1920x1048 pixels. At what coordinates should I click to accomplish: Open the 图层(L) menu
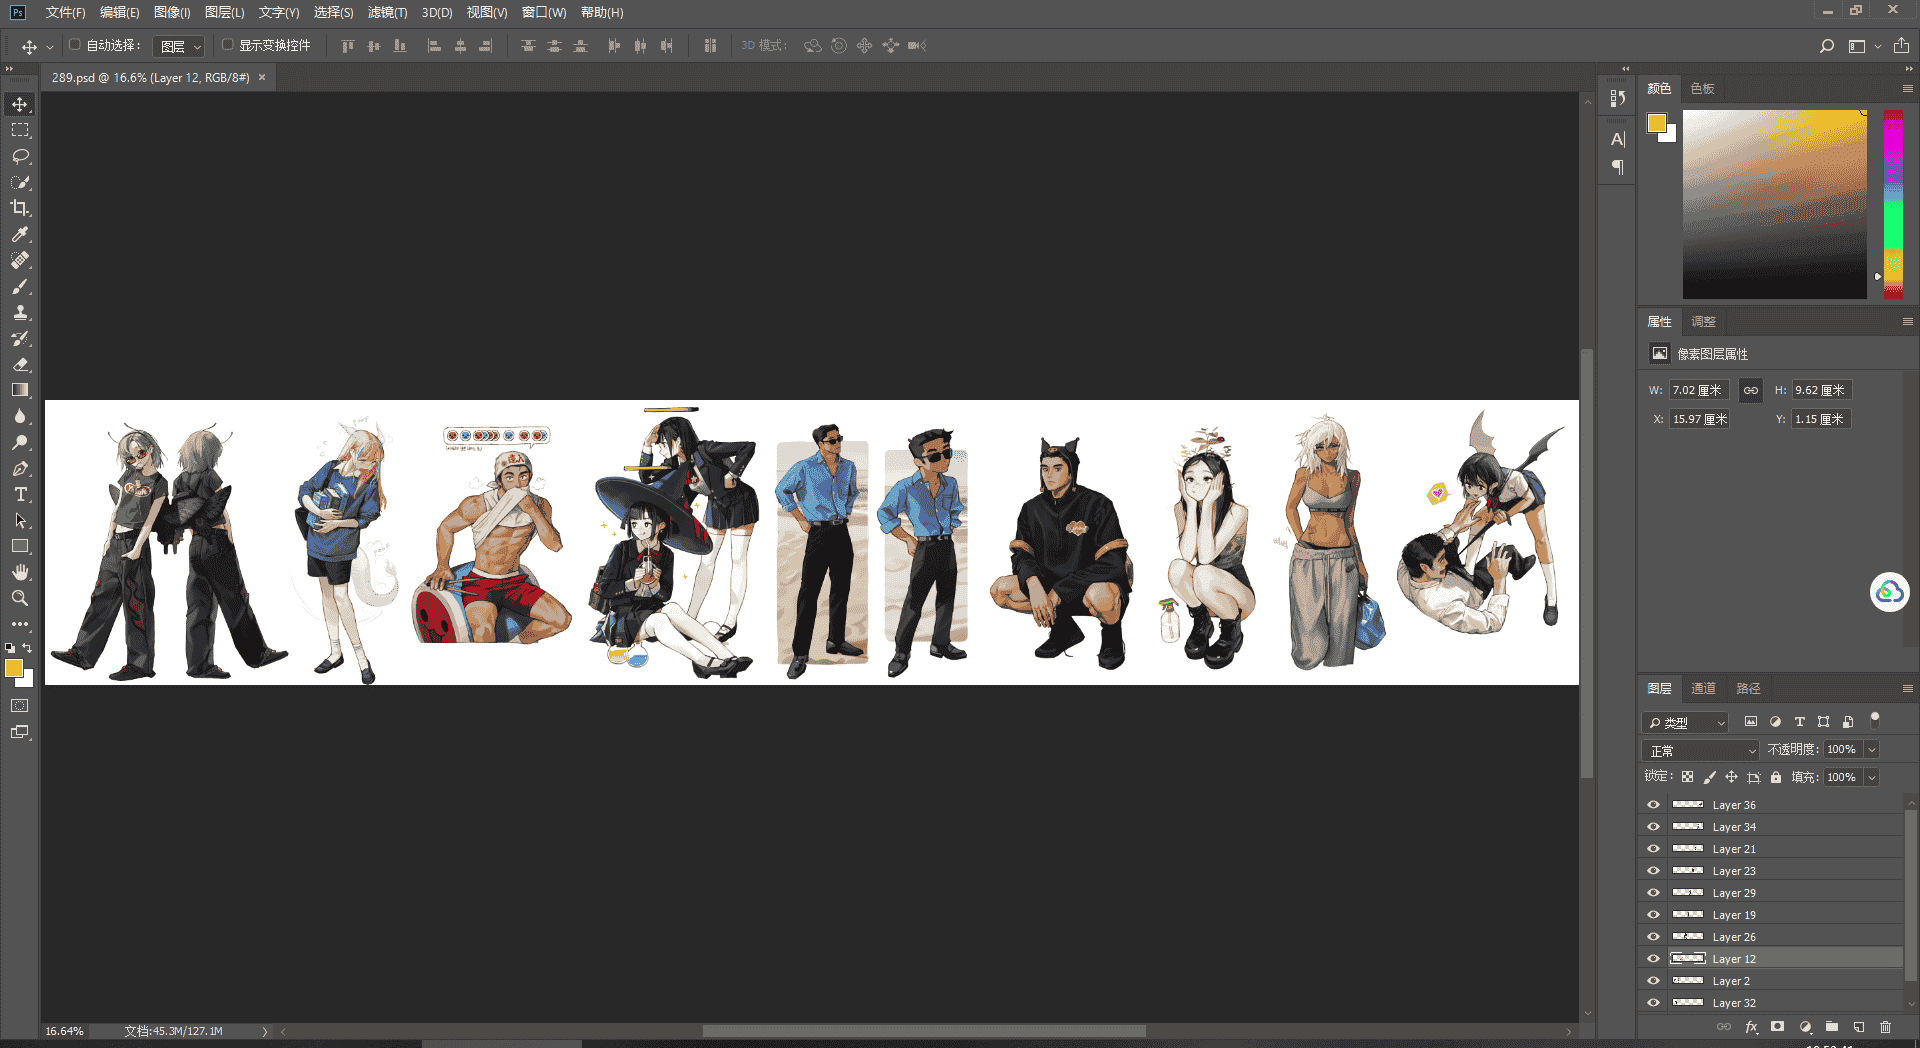tap(224, 12)
